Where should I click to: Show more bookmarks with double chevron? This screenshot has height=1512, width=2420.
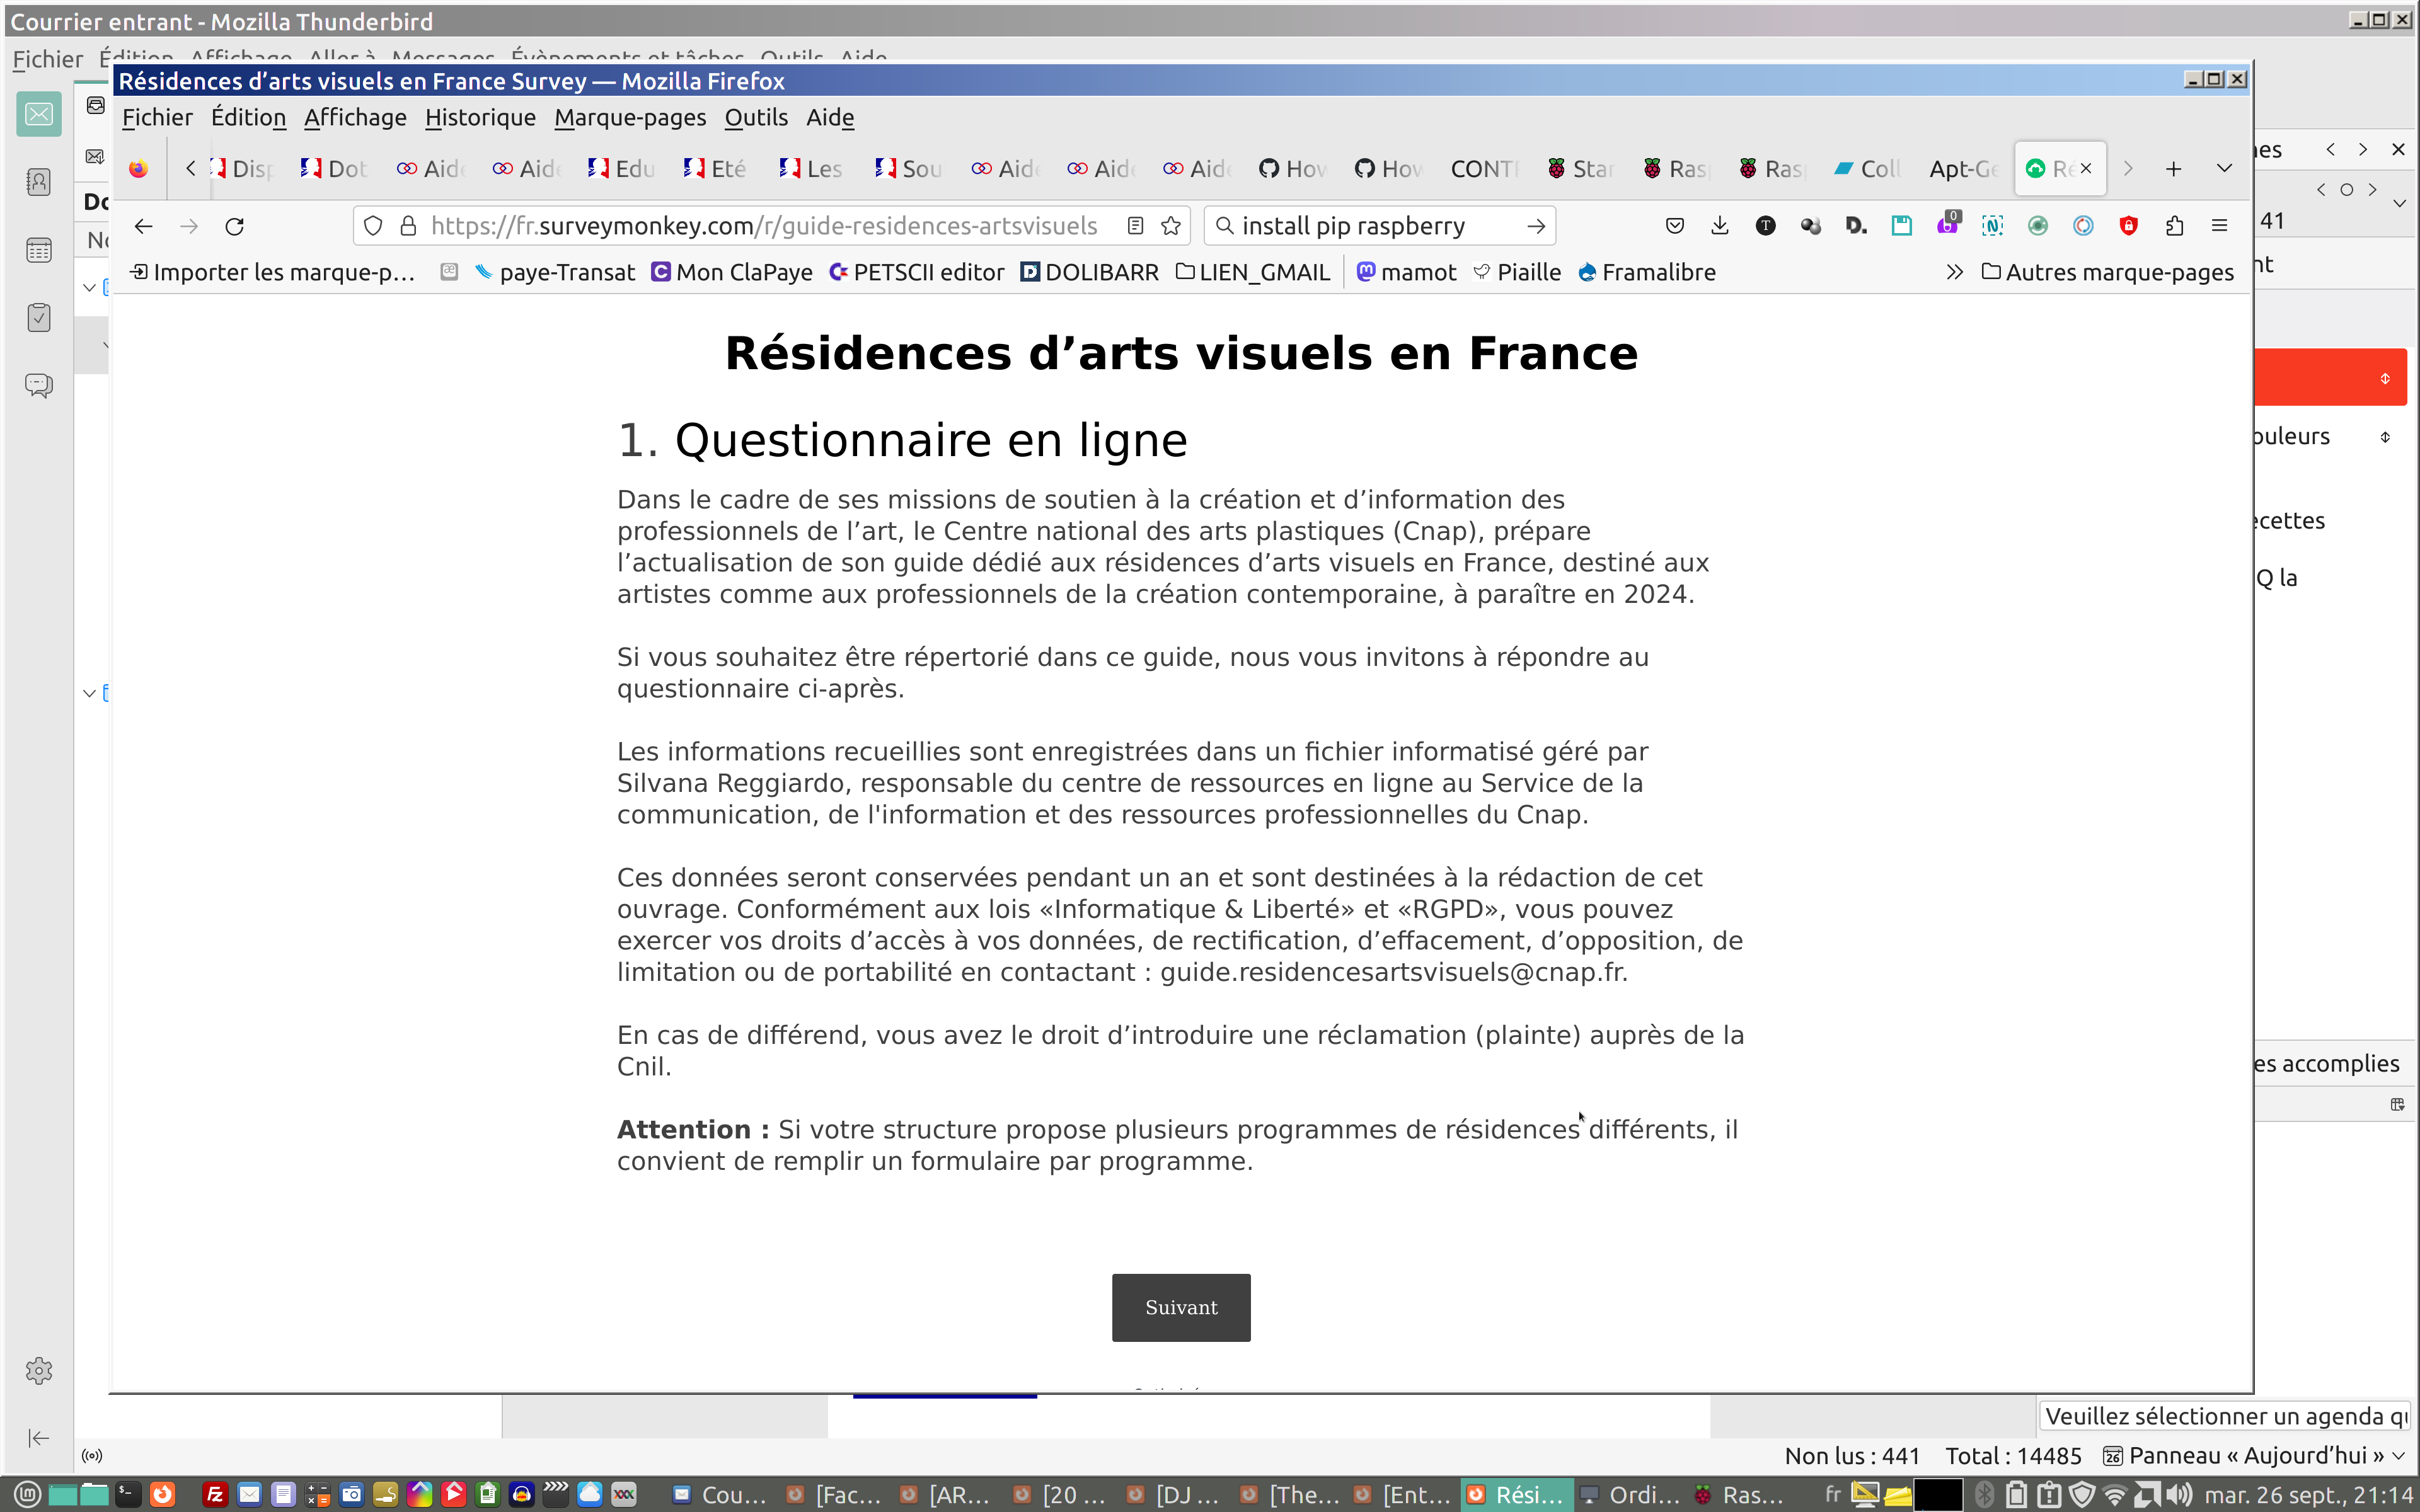tap(1954, 272)
